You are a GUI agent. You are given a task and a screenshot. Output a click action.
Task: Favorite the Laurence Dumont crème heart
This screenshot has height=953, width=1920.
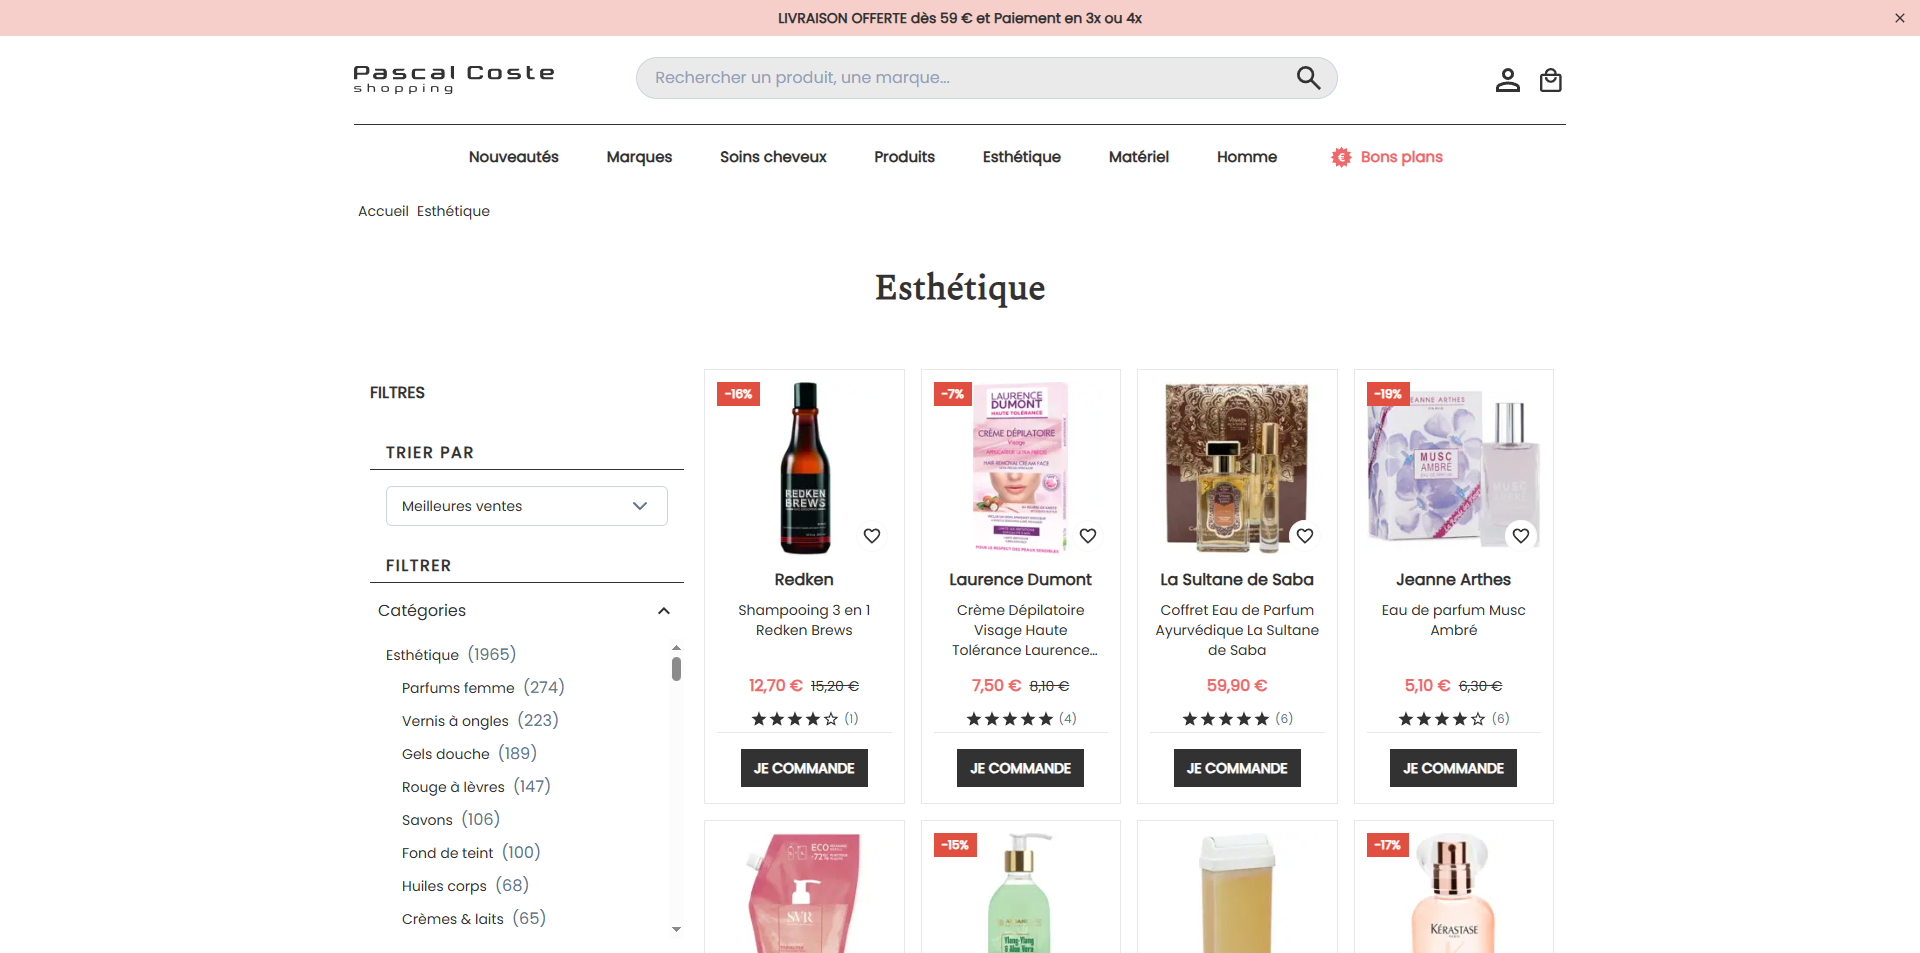(x=1088, y=536)
